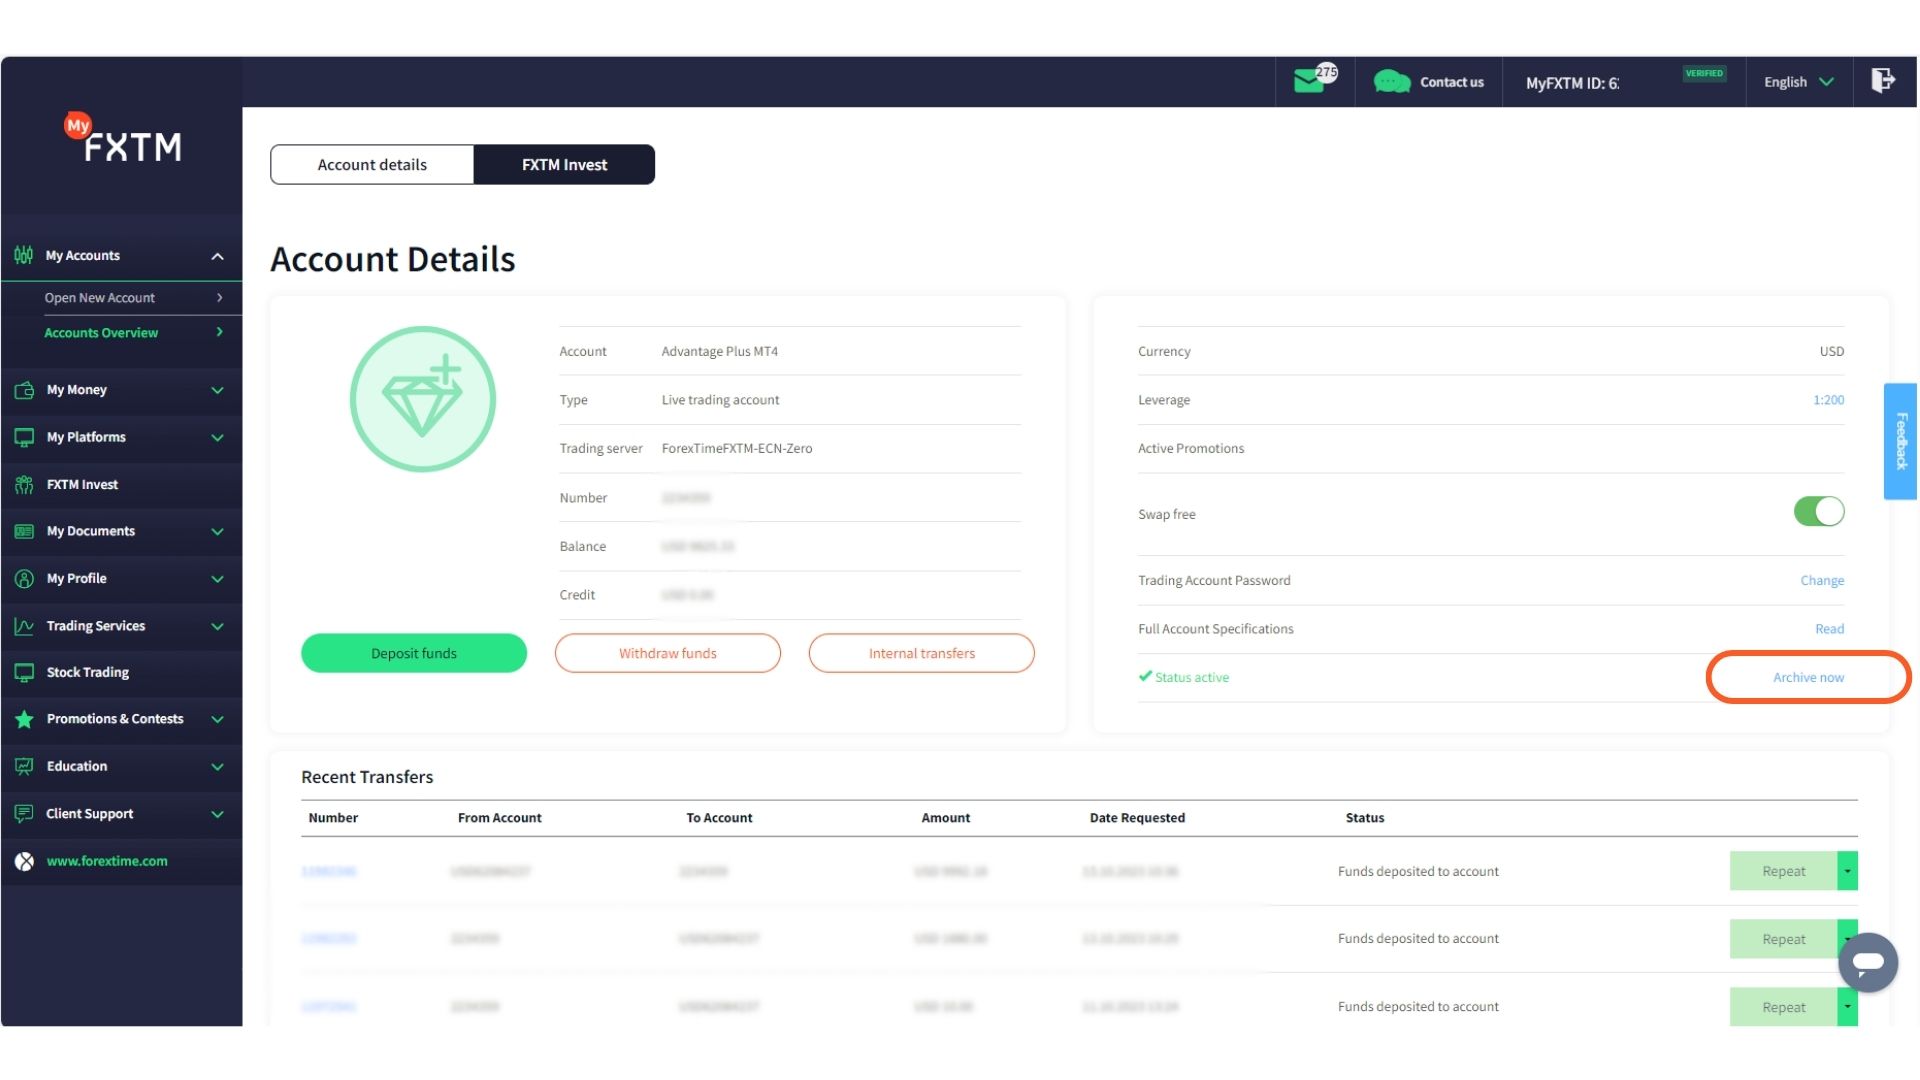Click the MyFXTM logo
The width and height of the screenshot is (1920, 1080).
point(123,138)
